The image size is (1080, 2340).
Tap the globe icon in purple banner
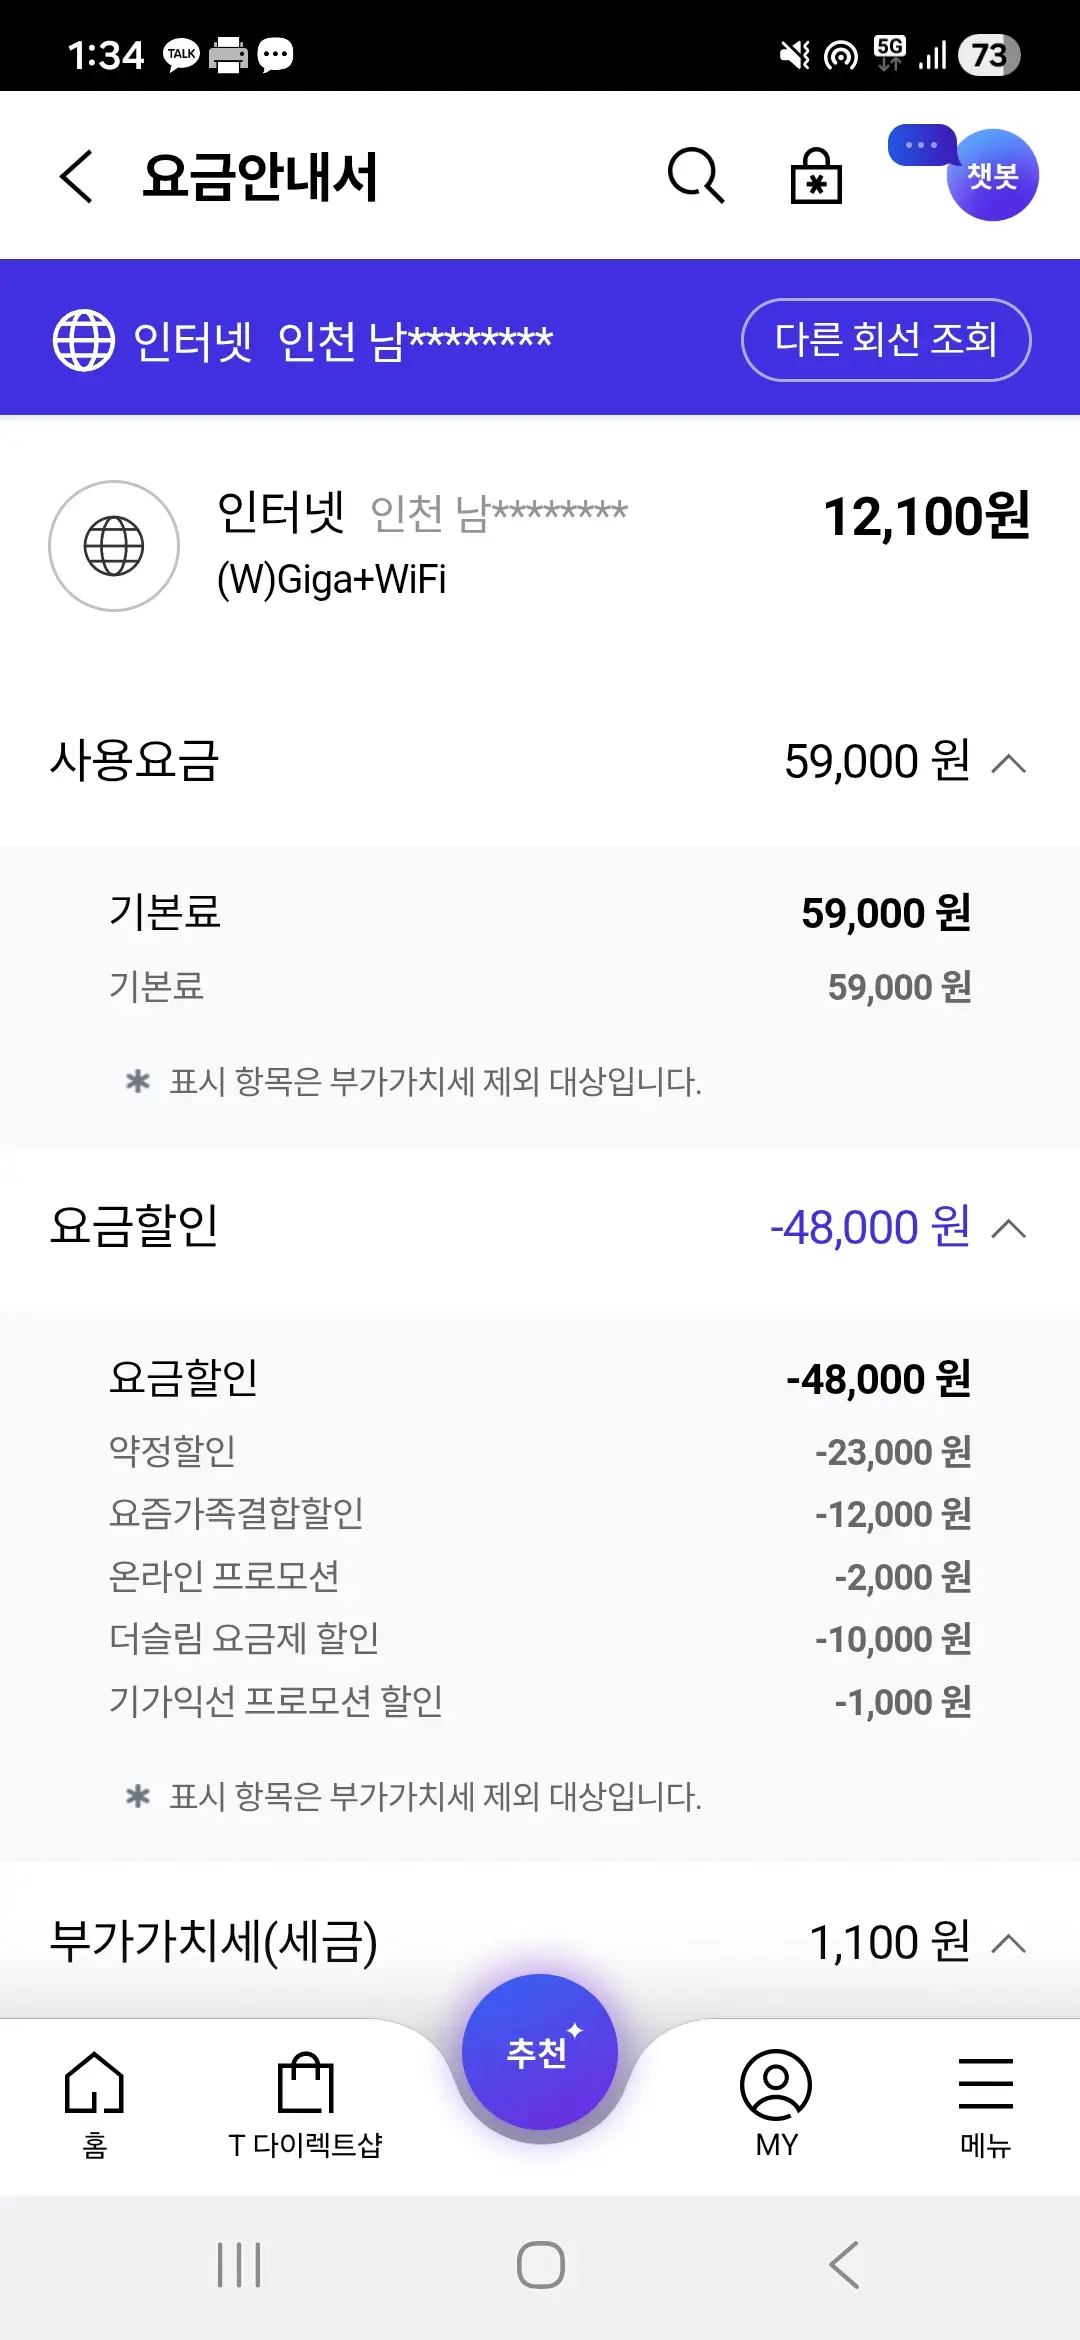point(84,340)
